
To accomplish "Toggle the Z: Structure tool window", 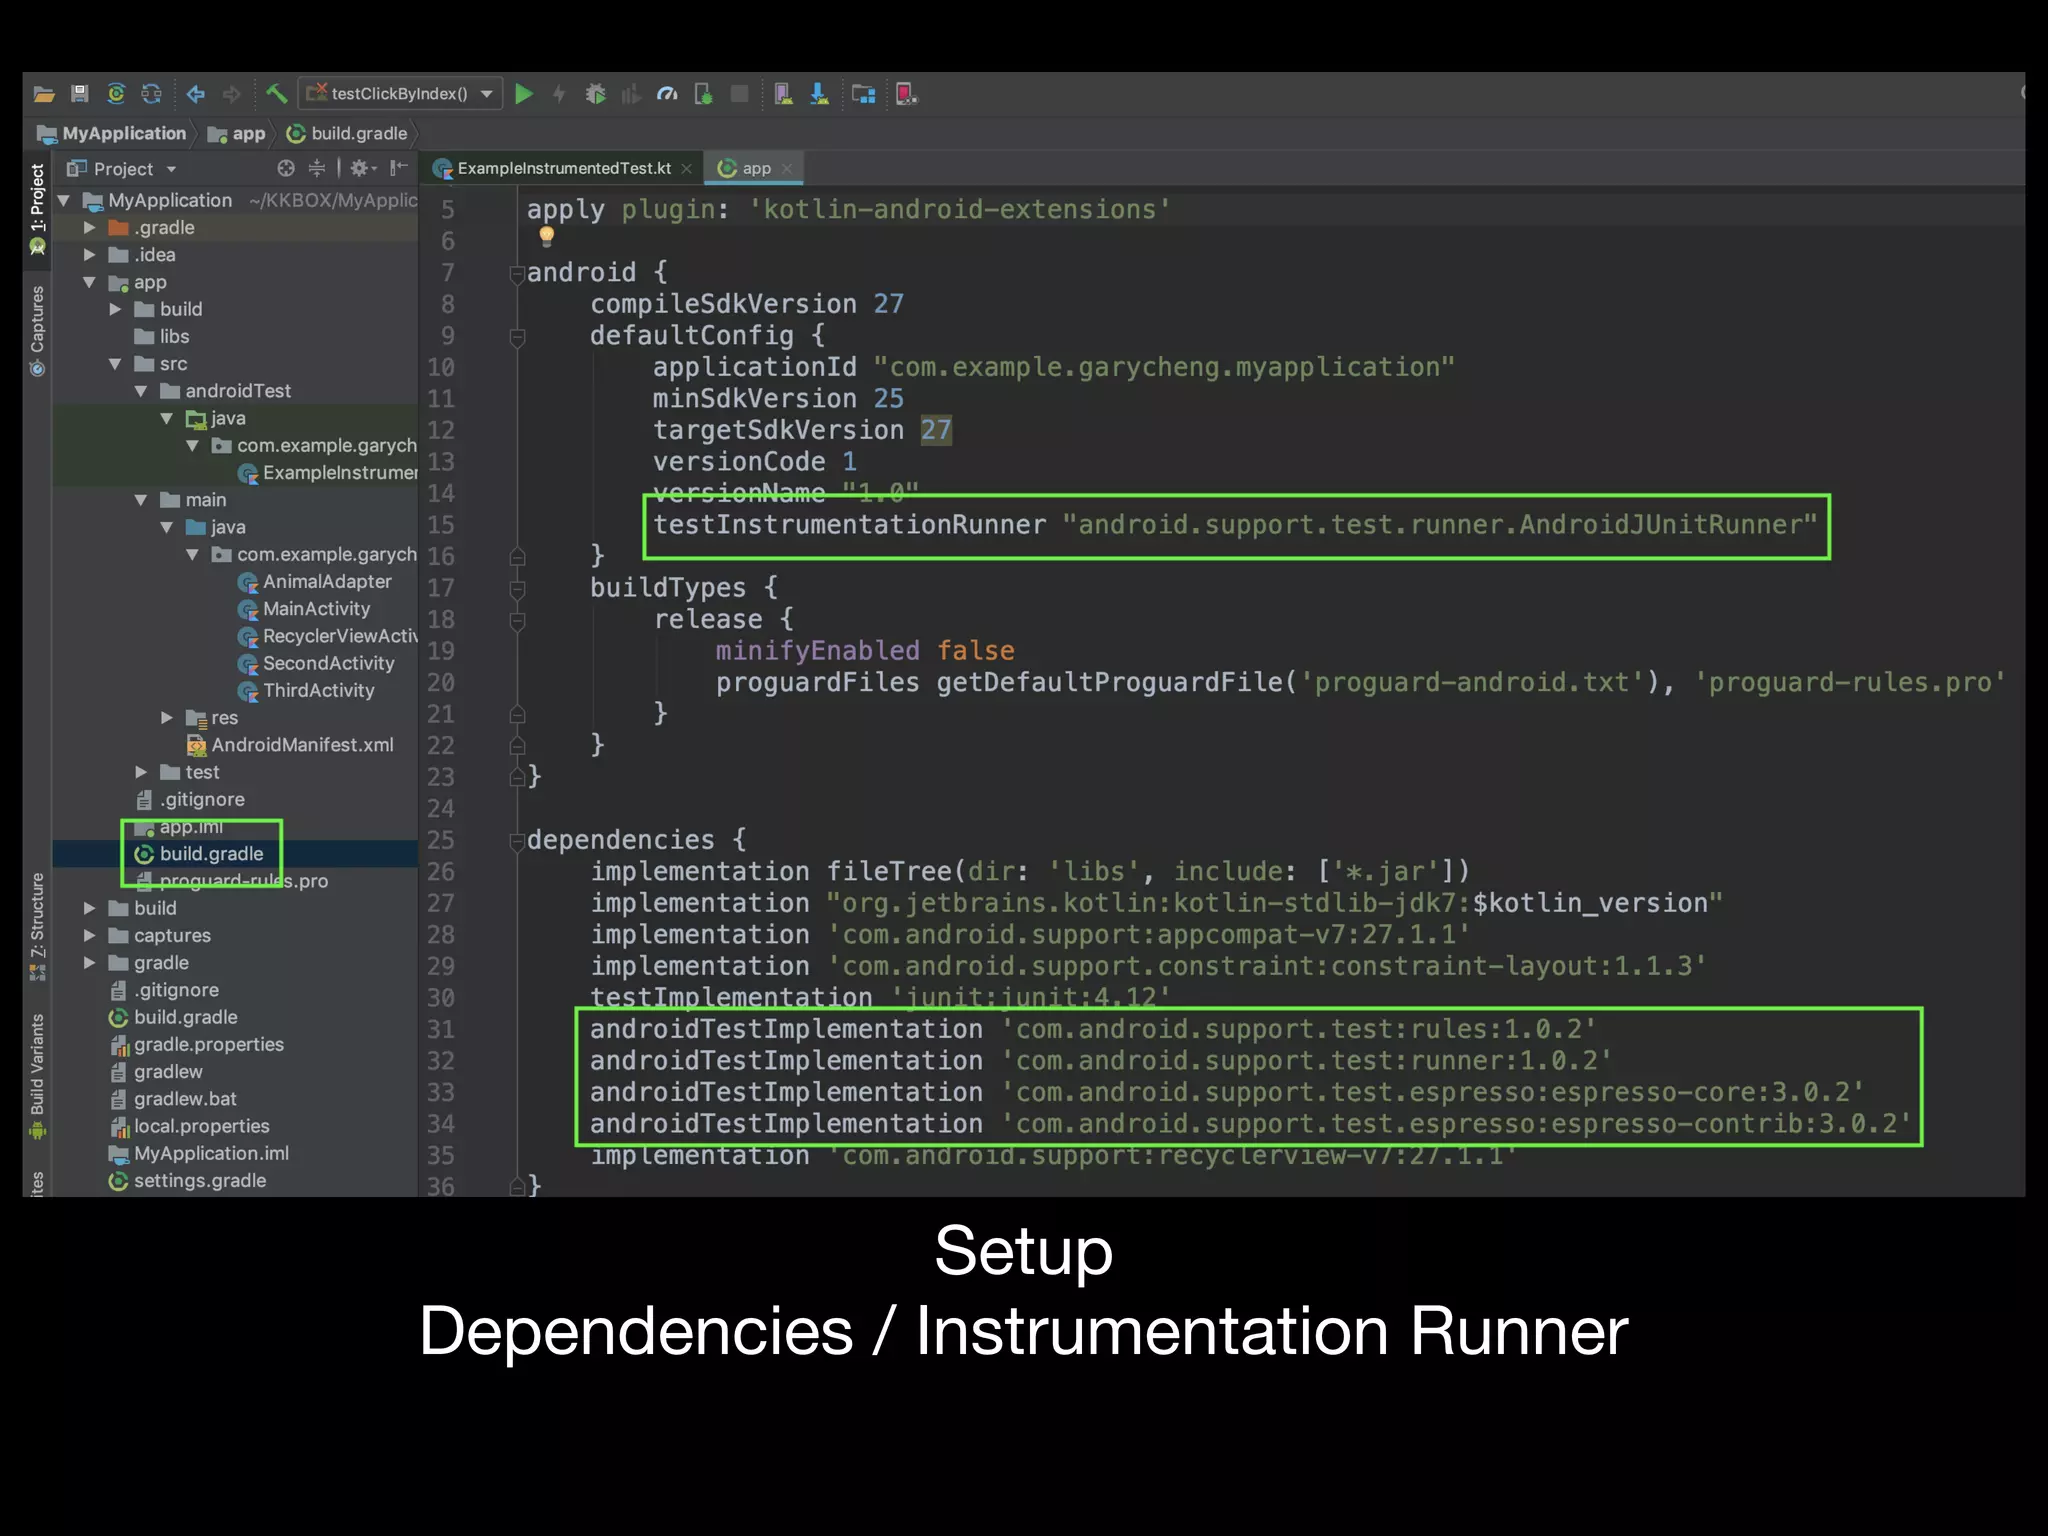I will tap(37, 927).
